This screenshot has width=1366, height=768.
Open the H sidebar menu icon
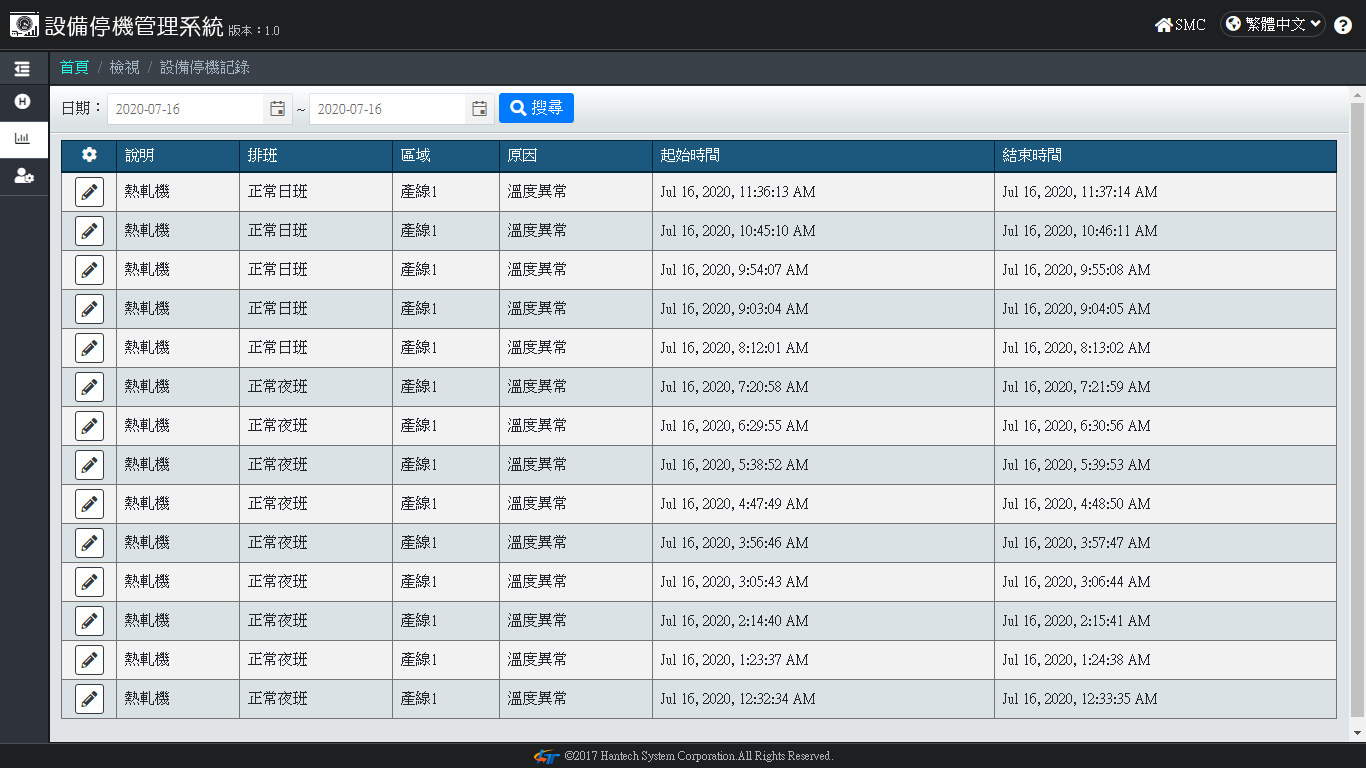click(x=22, y=102)
